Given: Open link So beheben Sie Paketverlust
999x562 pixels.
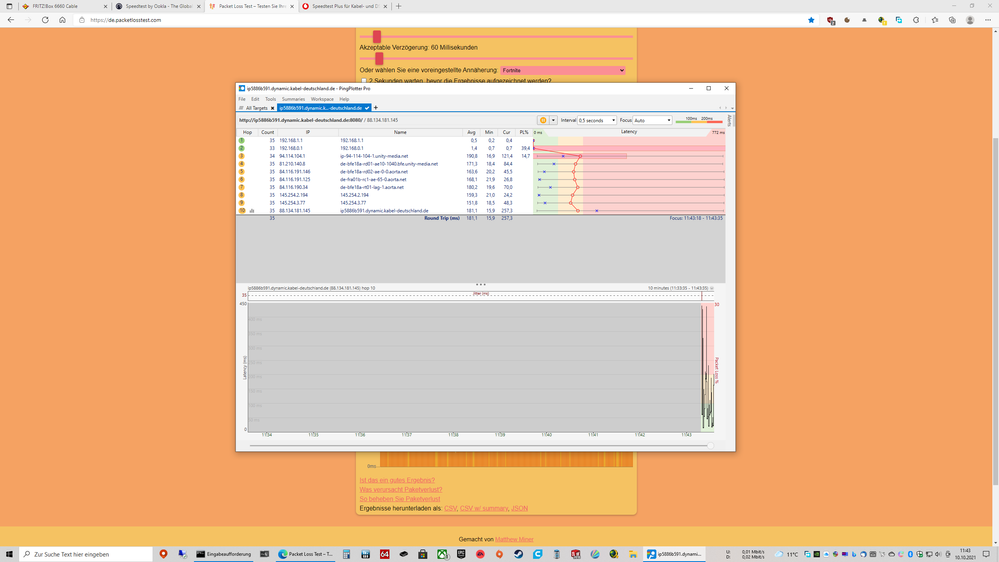Looking at the screenshot, I should [399, 499].
